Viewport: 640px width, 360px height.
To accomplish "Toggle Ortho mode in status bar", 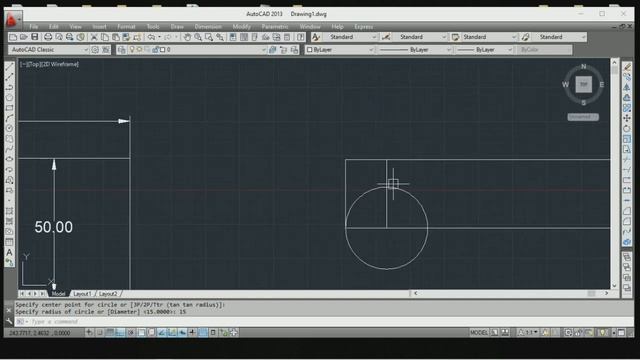I will pos(120,333).
